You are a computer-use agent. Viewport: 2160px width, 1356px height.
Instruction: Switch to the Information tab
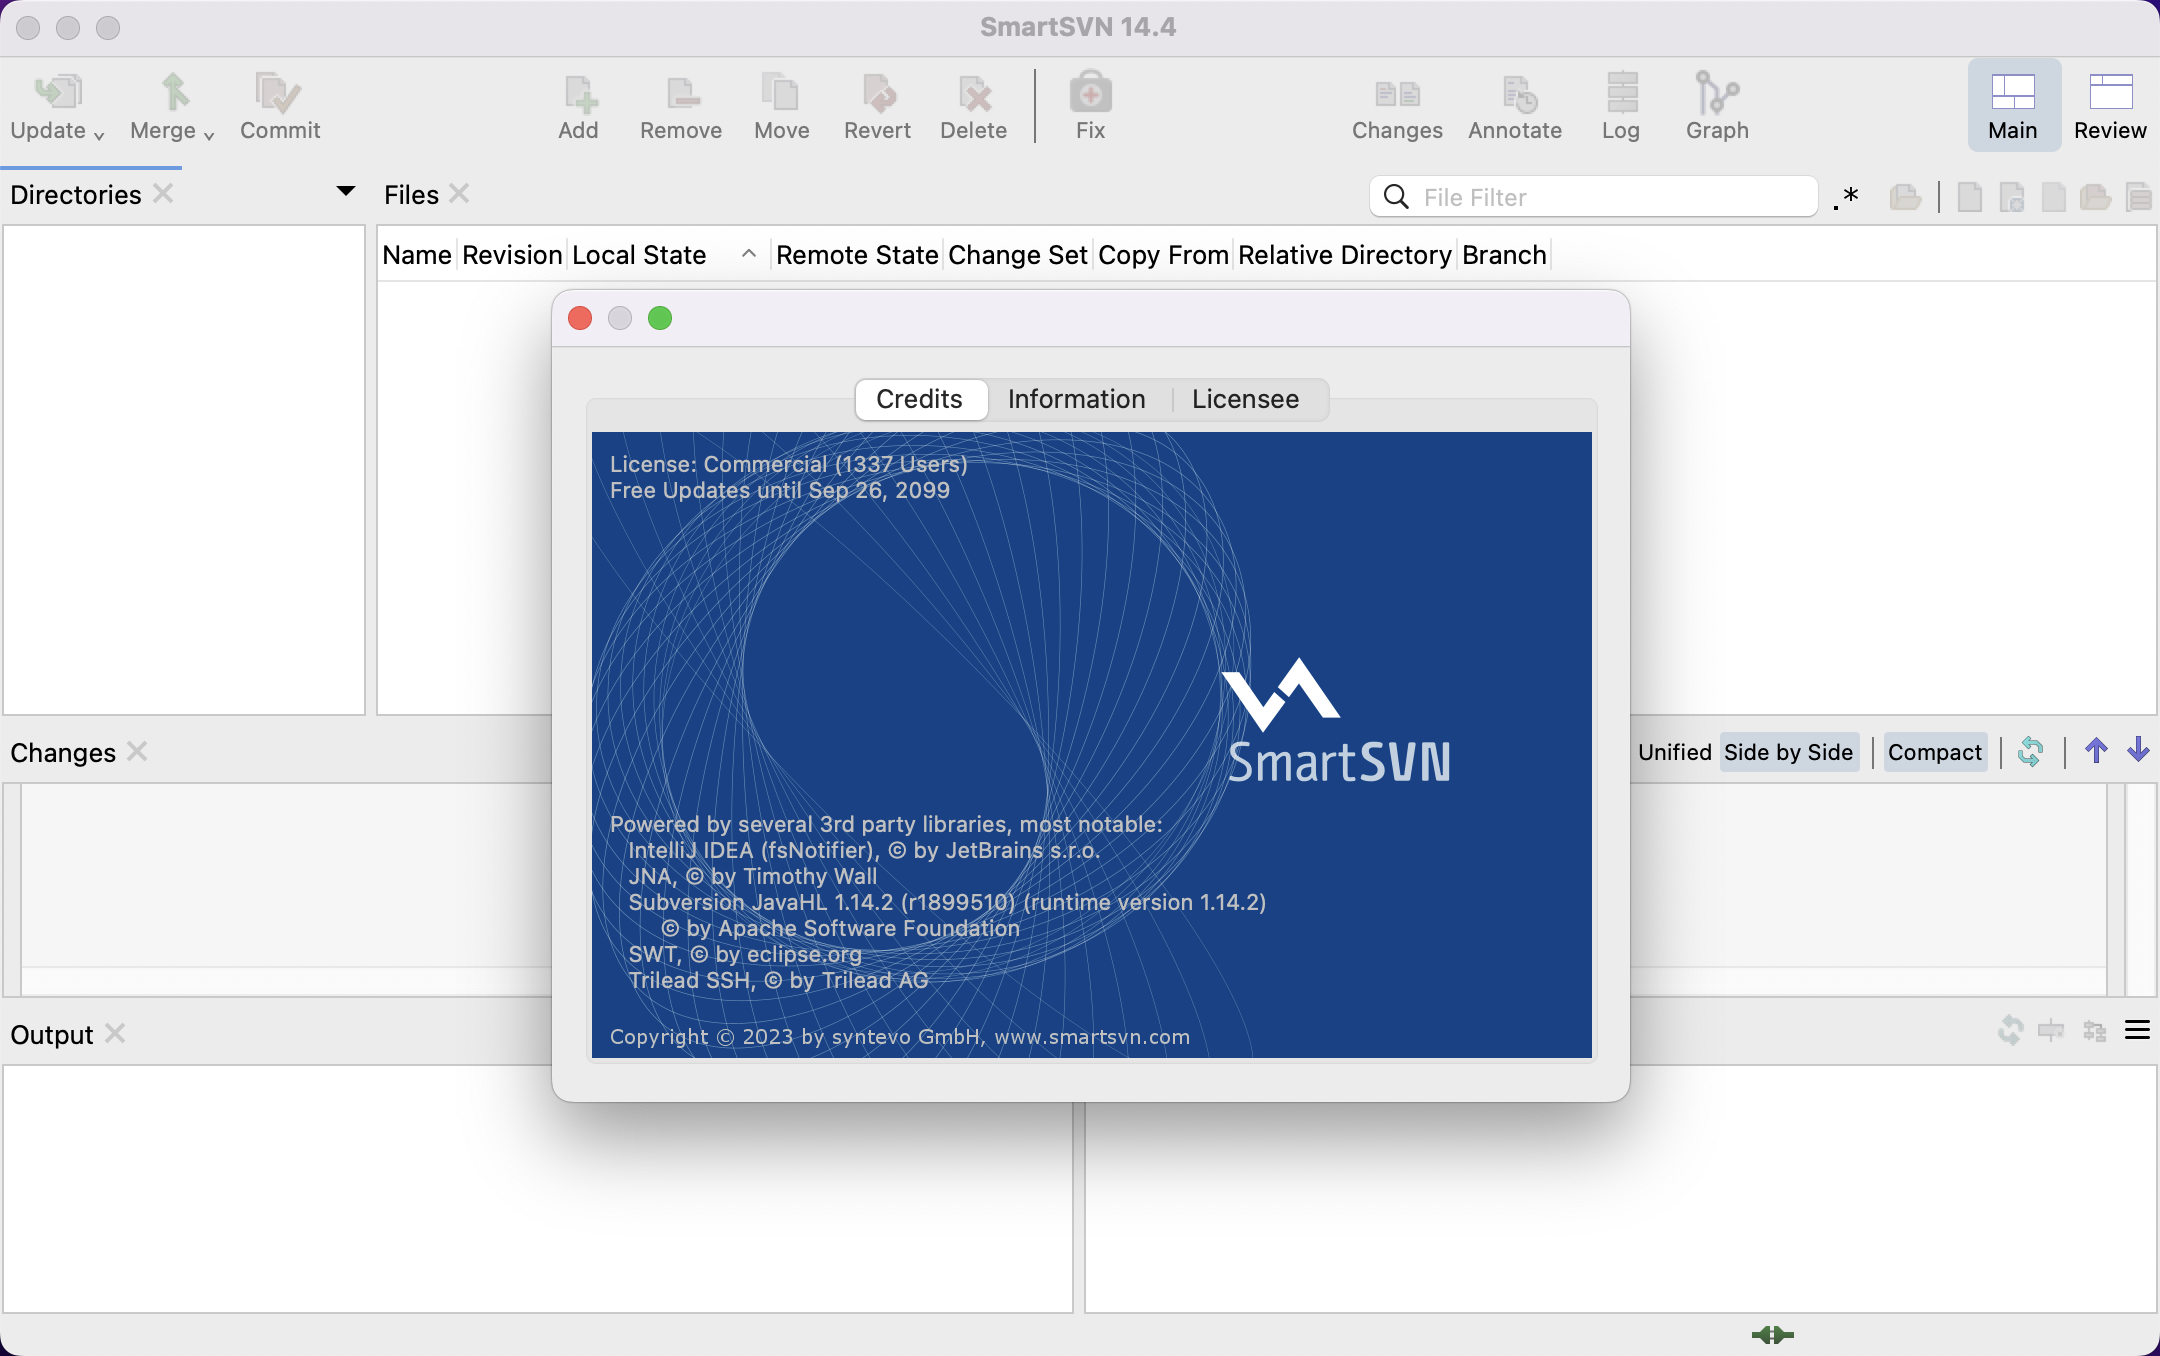tap(1076, 399)
